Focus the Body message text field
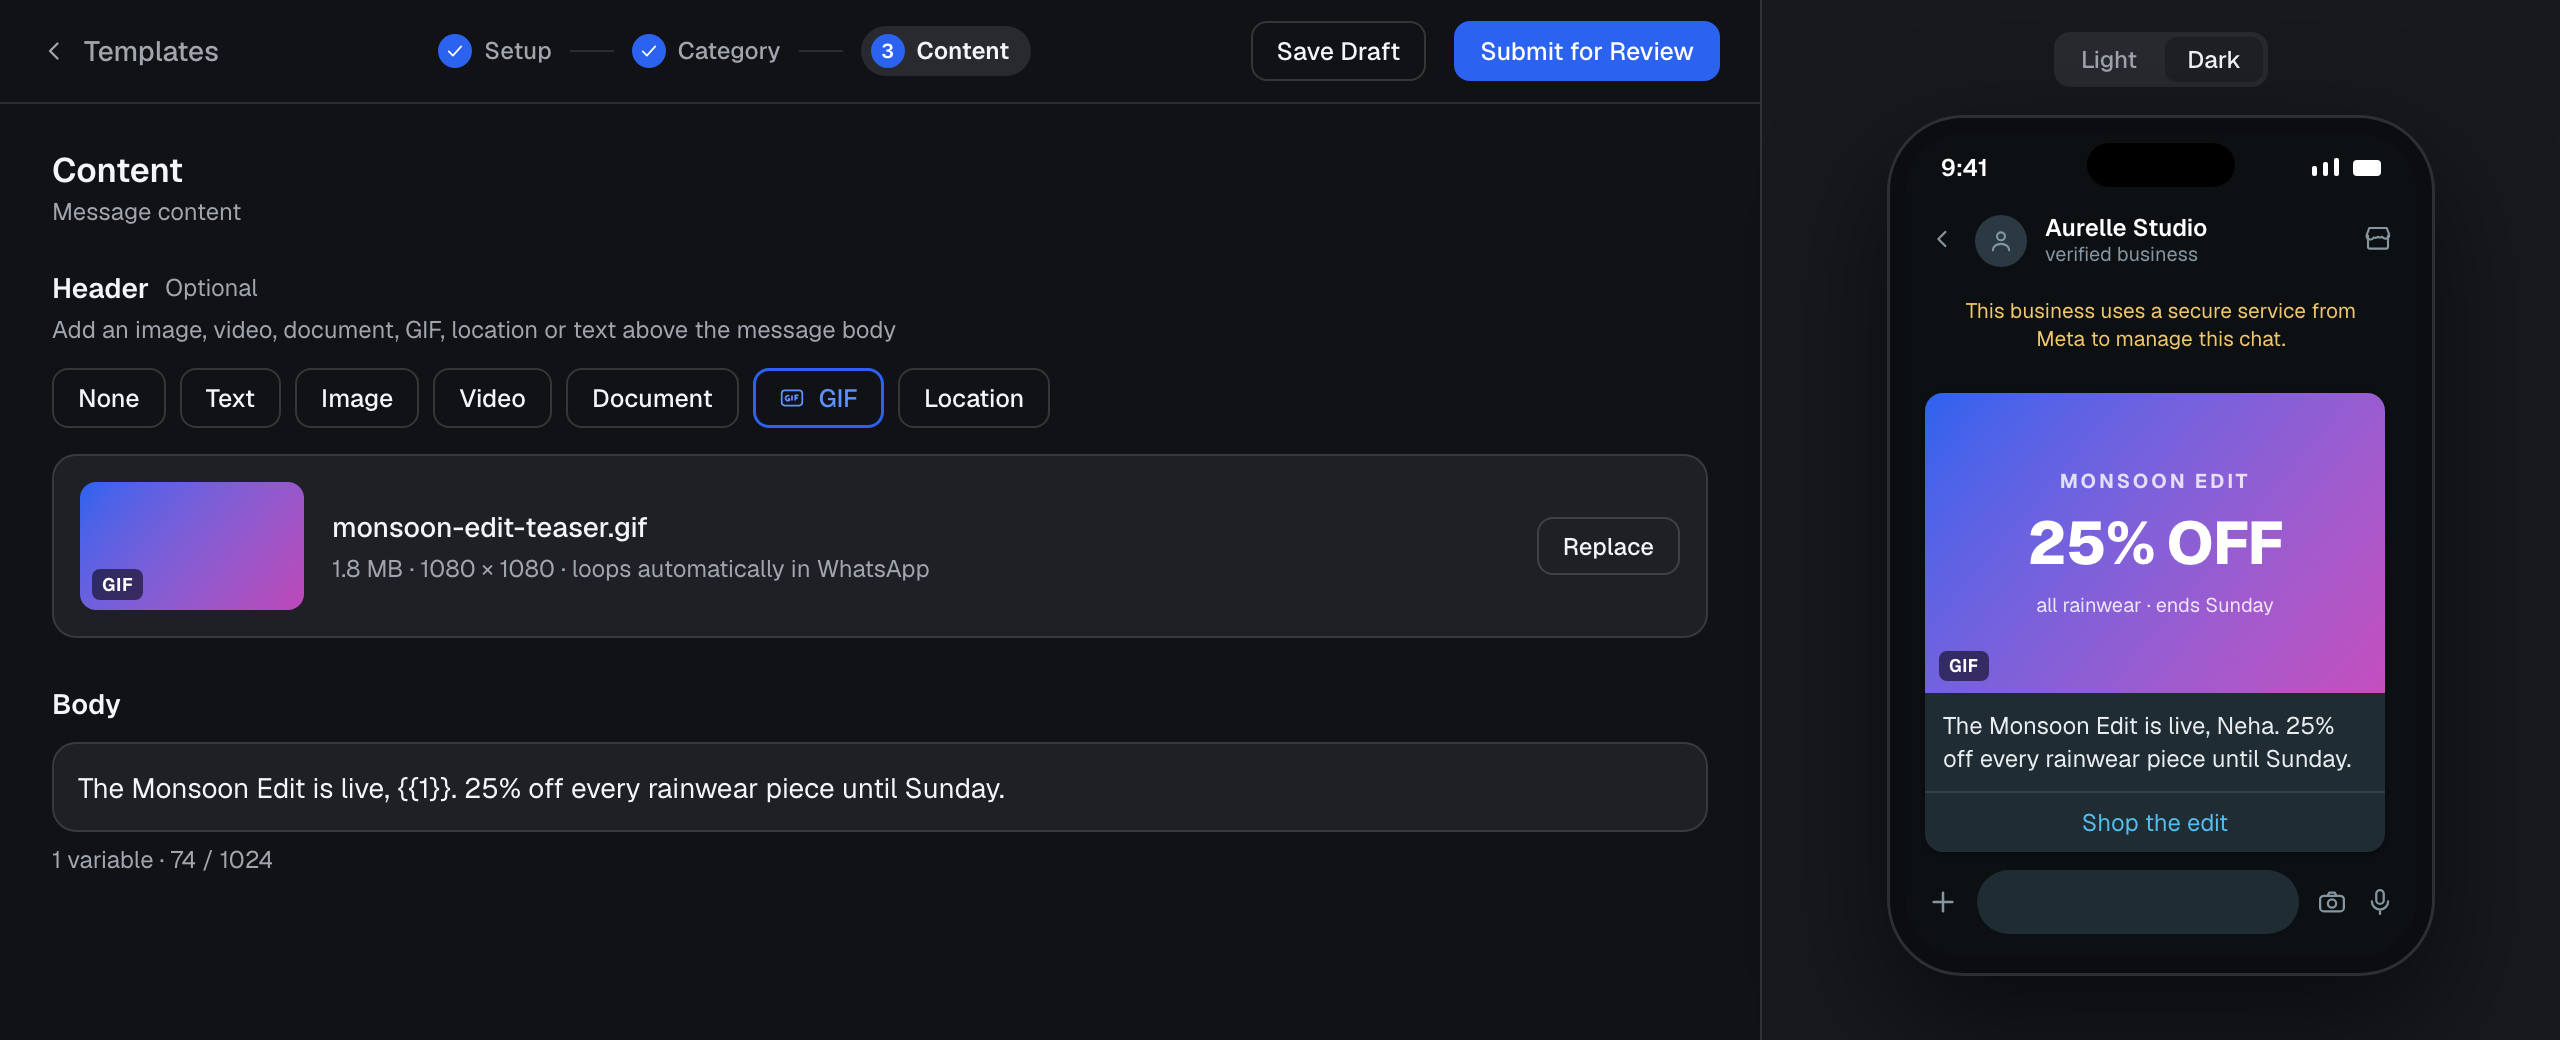 pos(880,787)
